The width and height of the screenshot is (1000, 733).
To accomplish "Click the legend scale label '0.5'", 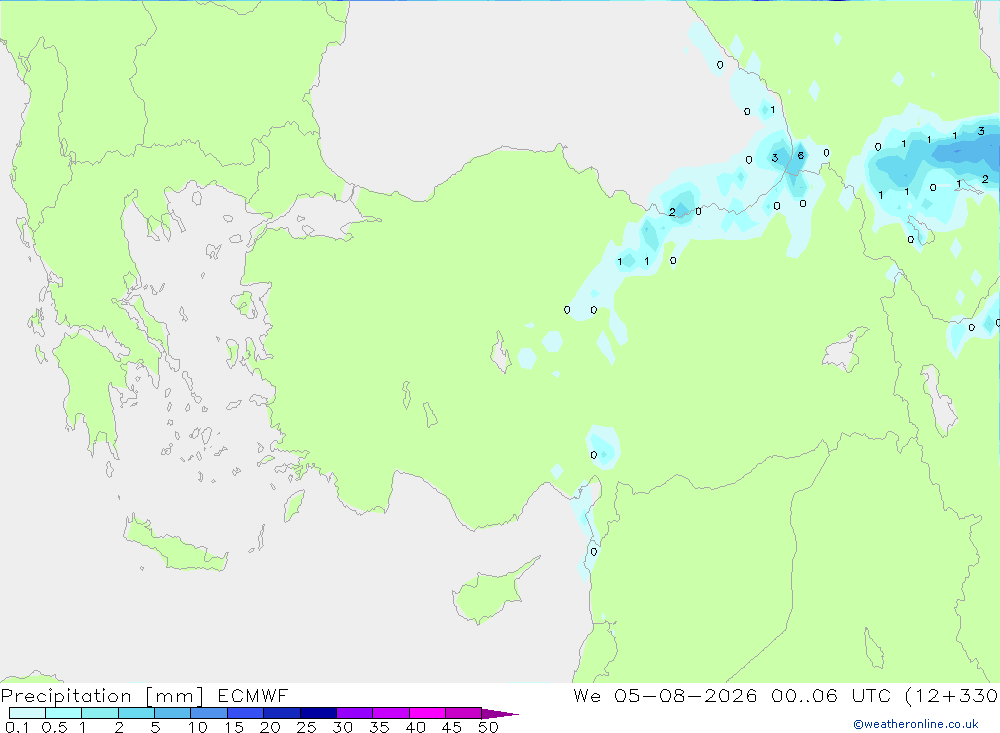I will tap(54, 727).
